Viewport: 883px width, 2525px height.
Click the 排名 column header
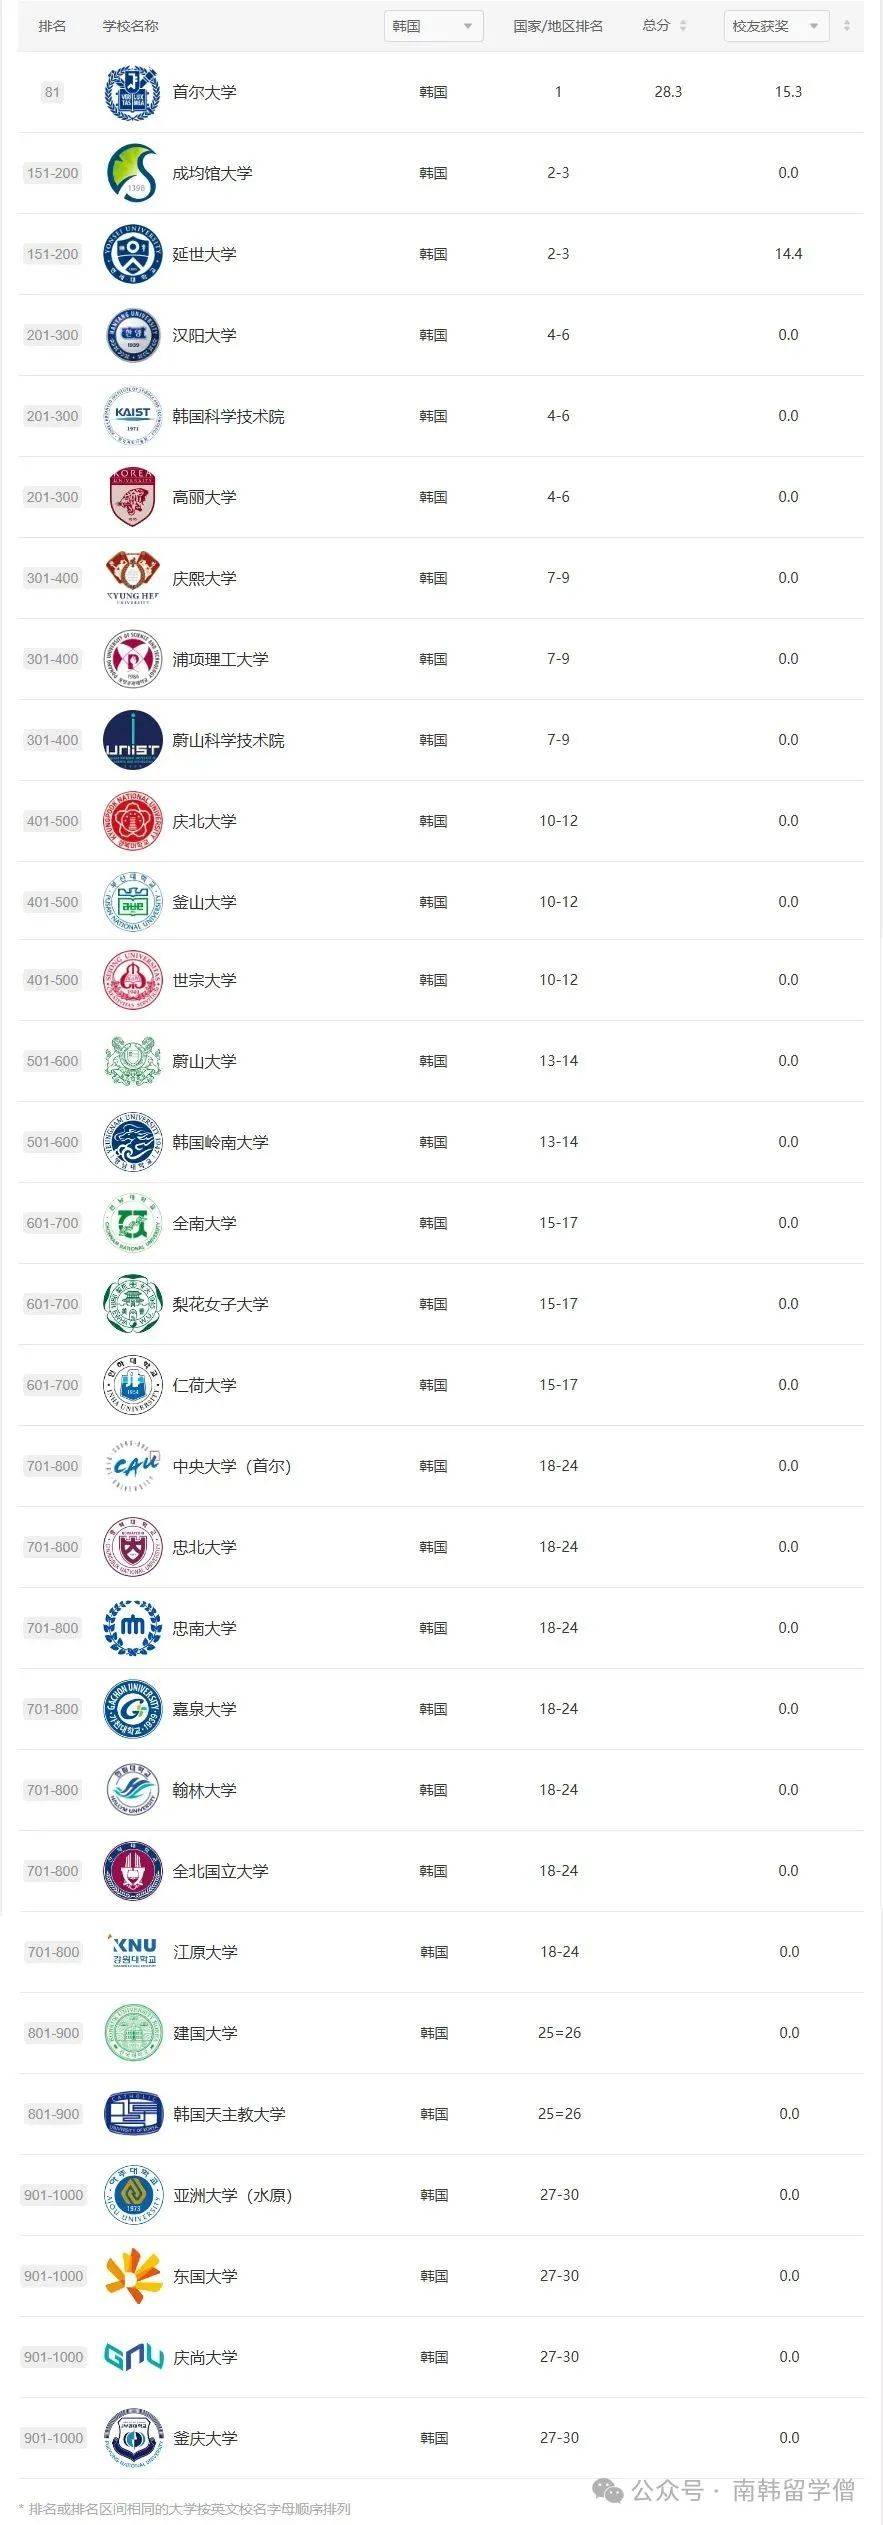pyautogui.click(x=52, y=26)
